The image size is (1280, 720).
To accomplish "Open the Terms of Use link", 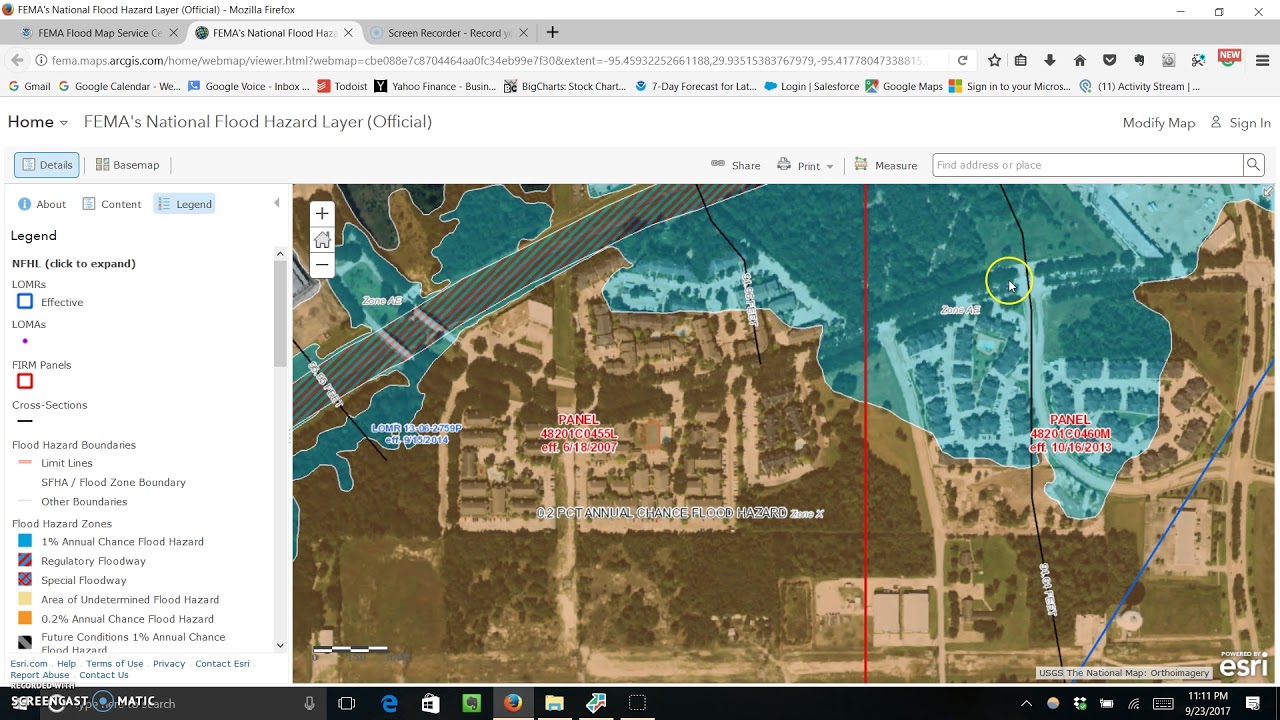I will pyautogui.click(x=114, y=664).
